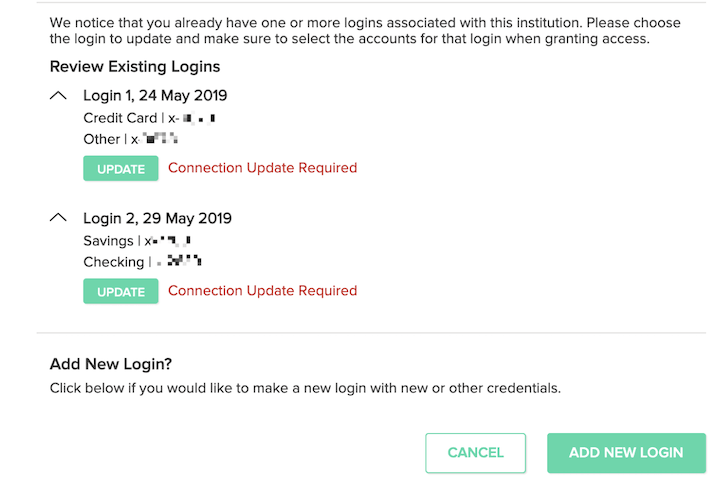Click the Credit Card account label
This screenshot has width=720, height=481.
coord(120,118)
